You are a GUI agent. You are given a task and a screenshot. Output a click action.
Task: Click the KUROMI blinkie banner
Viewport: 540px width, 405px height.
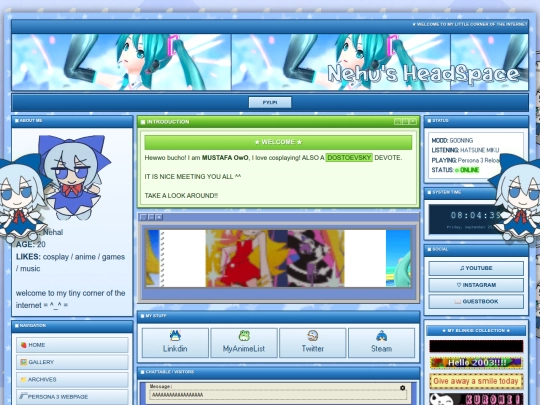click(x=476, y=399)
